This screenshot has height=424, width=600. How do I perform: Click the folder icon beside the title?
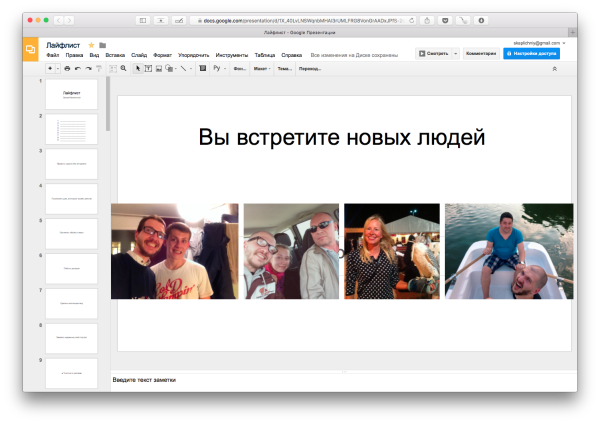coord(103,45)
